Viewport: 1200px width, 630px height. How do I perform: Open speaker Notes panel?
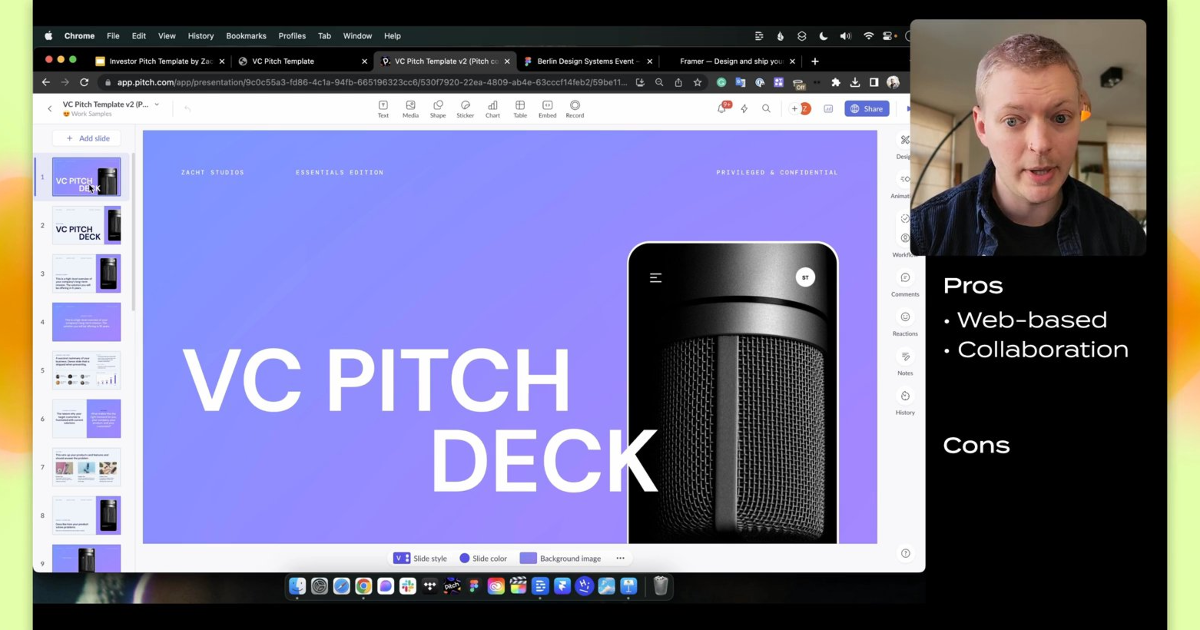pyautogui.click(x=905, y=361)
